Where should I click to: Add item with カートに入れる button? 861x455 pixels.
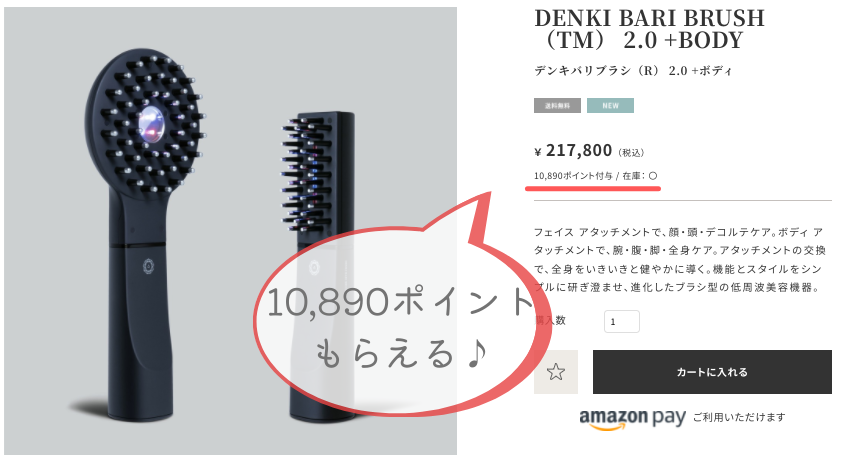(x=712, y=372)
